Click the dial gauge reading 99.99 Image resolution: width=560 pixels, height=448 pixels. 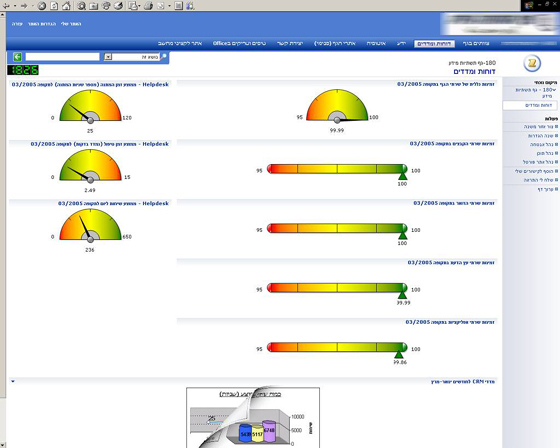coord(337,106)
